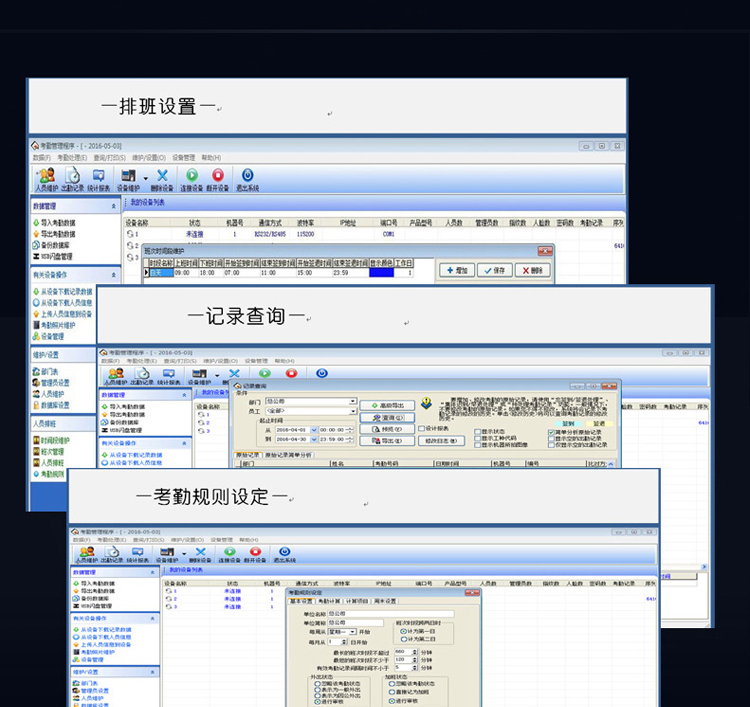Collapse 有关设备操作 panel in top window
The image size is (750, 707).
pyautogui.click(x=113, y=275)
